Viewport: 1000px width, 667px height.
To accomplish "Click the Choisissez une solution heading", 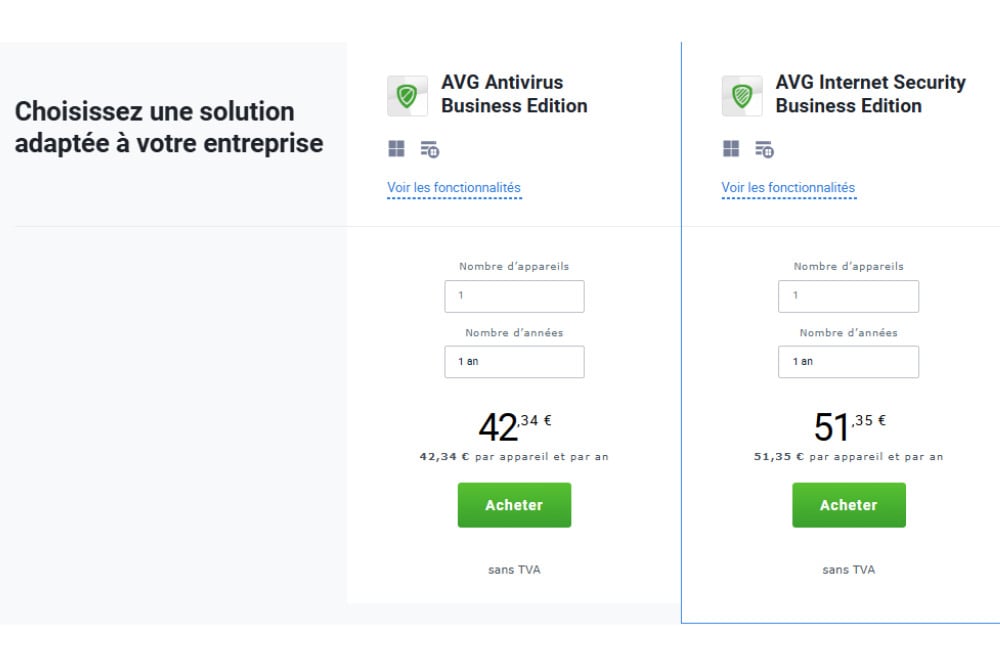I will point(169,127).
